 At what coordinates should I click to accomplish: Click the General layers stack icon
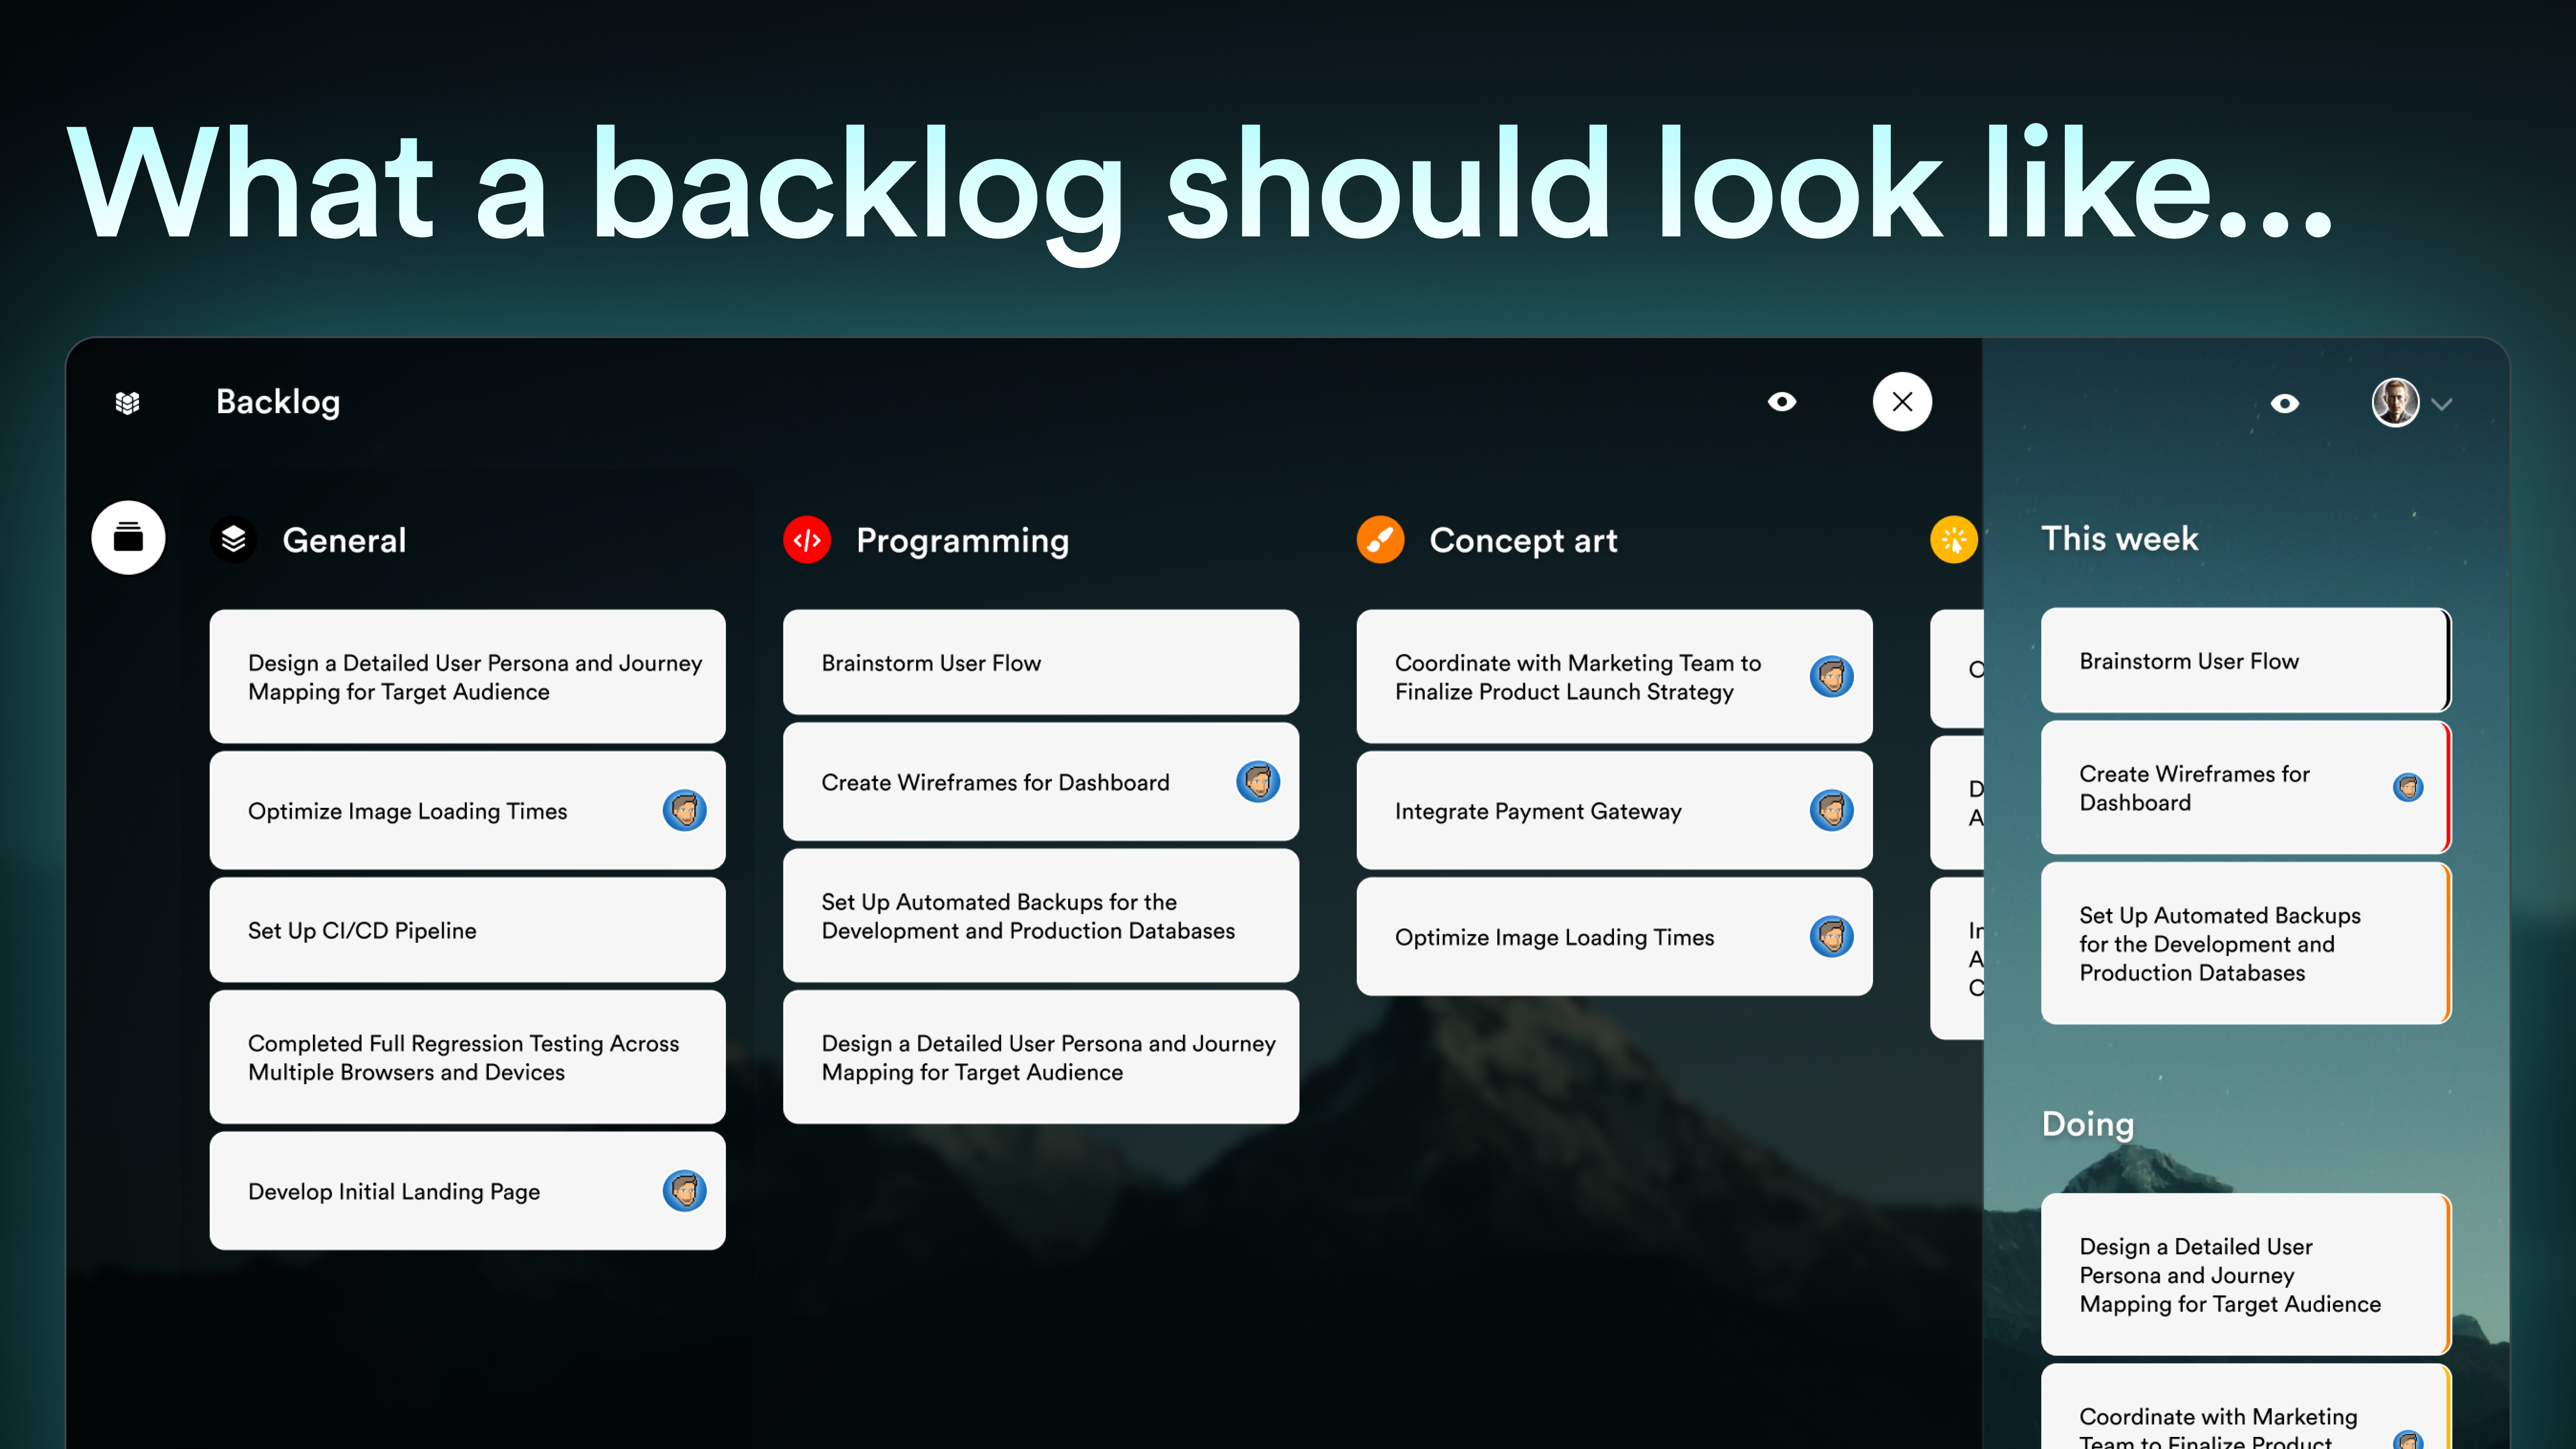tap(233, 540)
